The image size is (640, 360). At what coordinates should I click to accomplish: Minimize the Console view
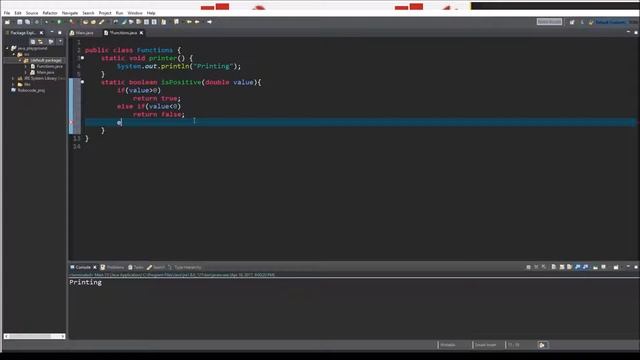click(x=628, y=266)
